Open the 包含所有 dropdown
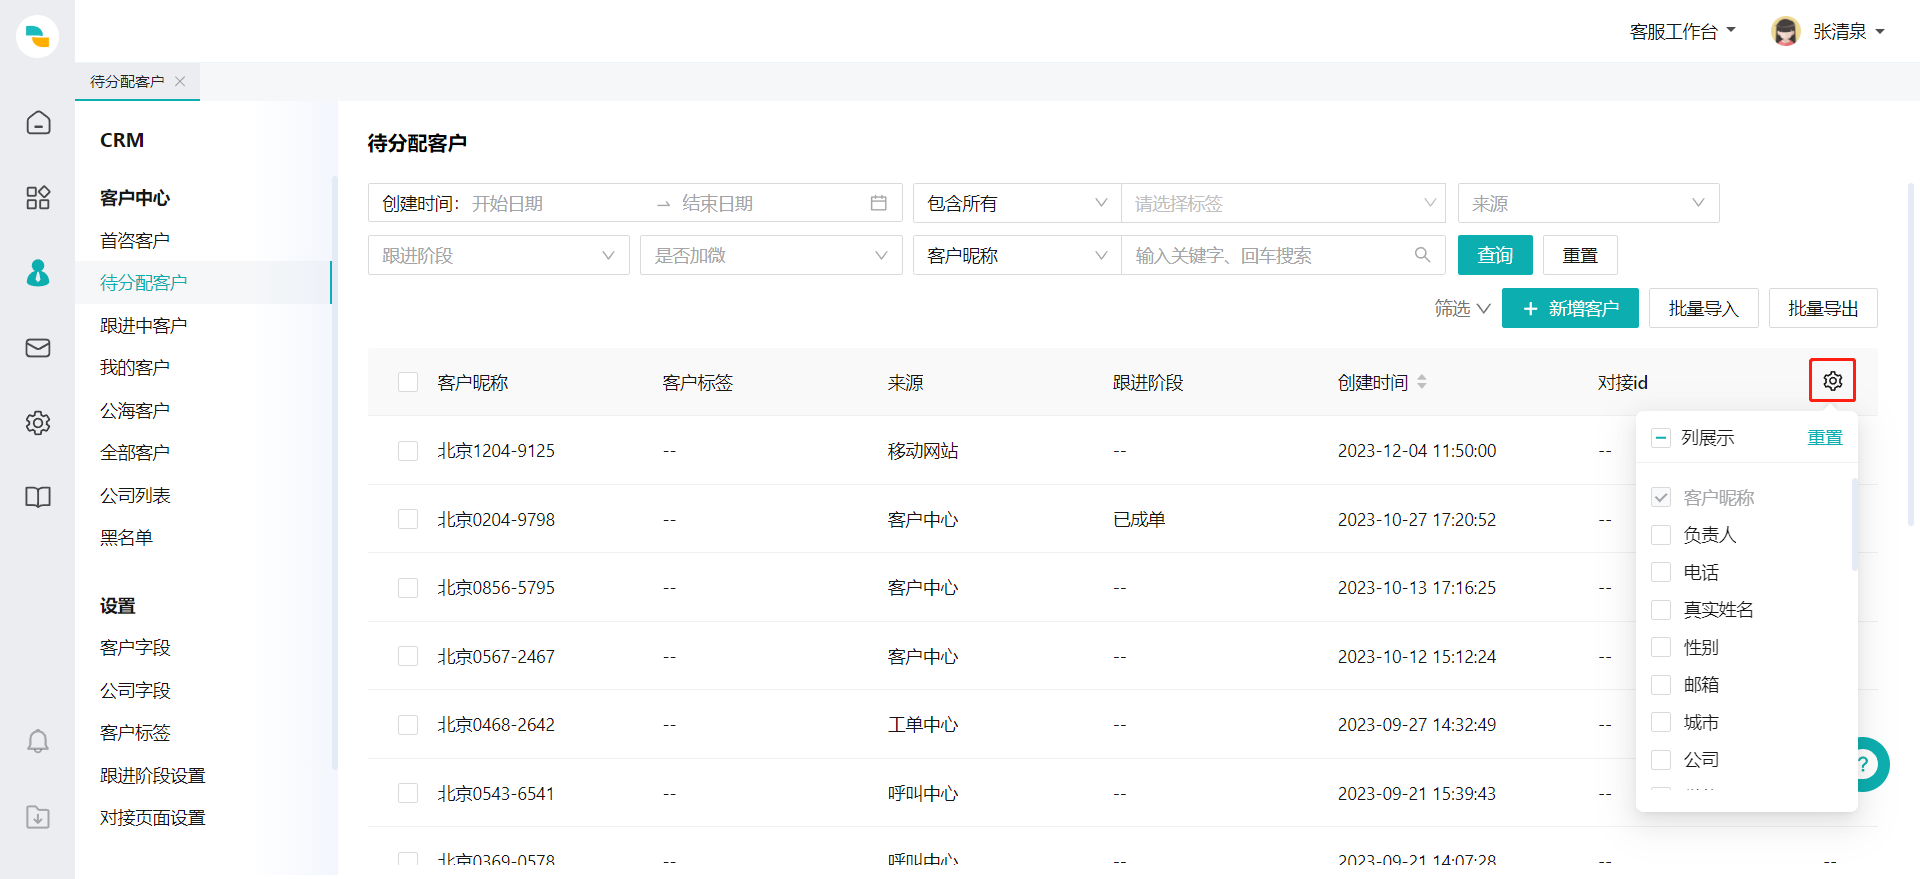Viewport: 1920px width, 879px height. point(1017,203)
